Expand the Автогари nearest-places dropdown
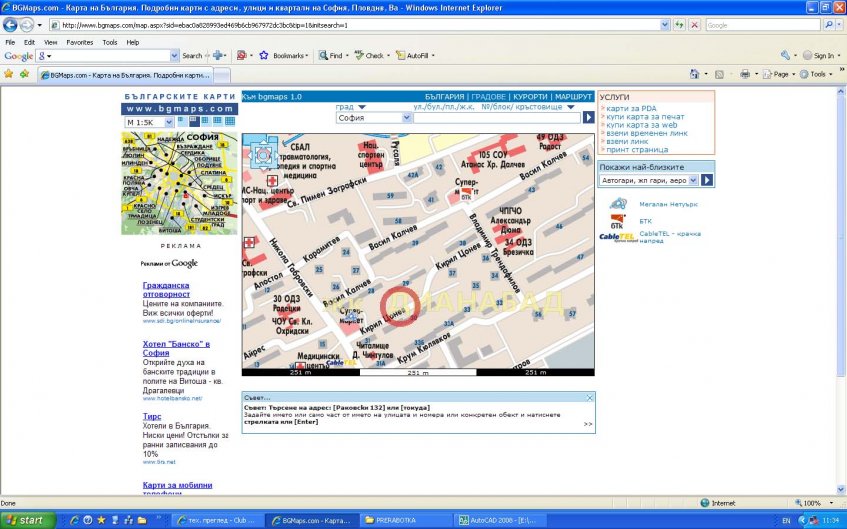Image resolution: width=847 pixels, height=529 pixels. click(x=648, y=180)
